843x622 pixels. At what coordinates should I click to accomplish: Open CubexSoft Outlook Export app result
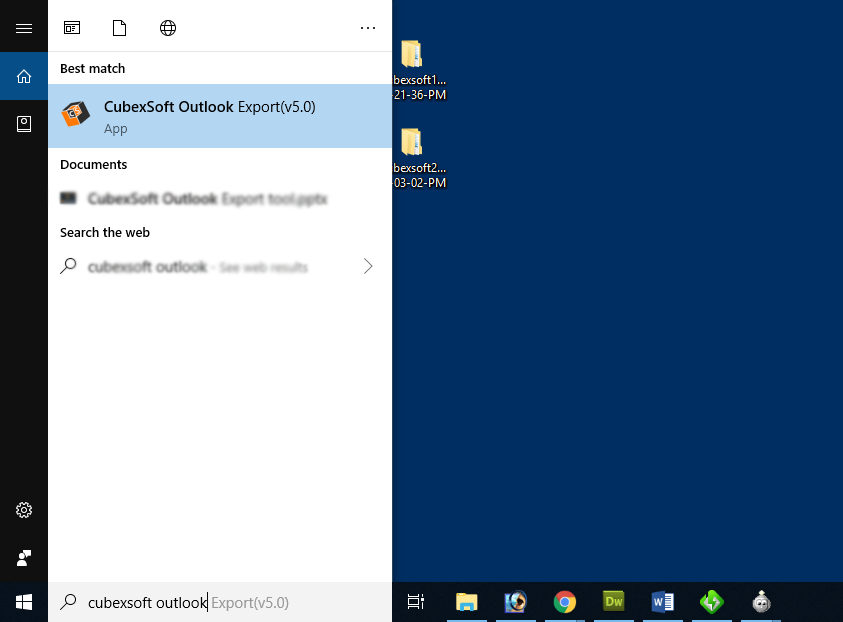210,116
